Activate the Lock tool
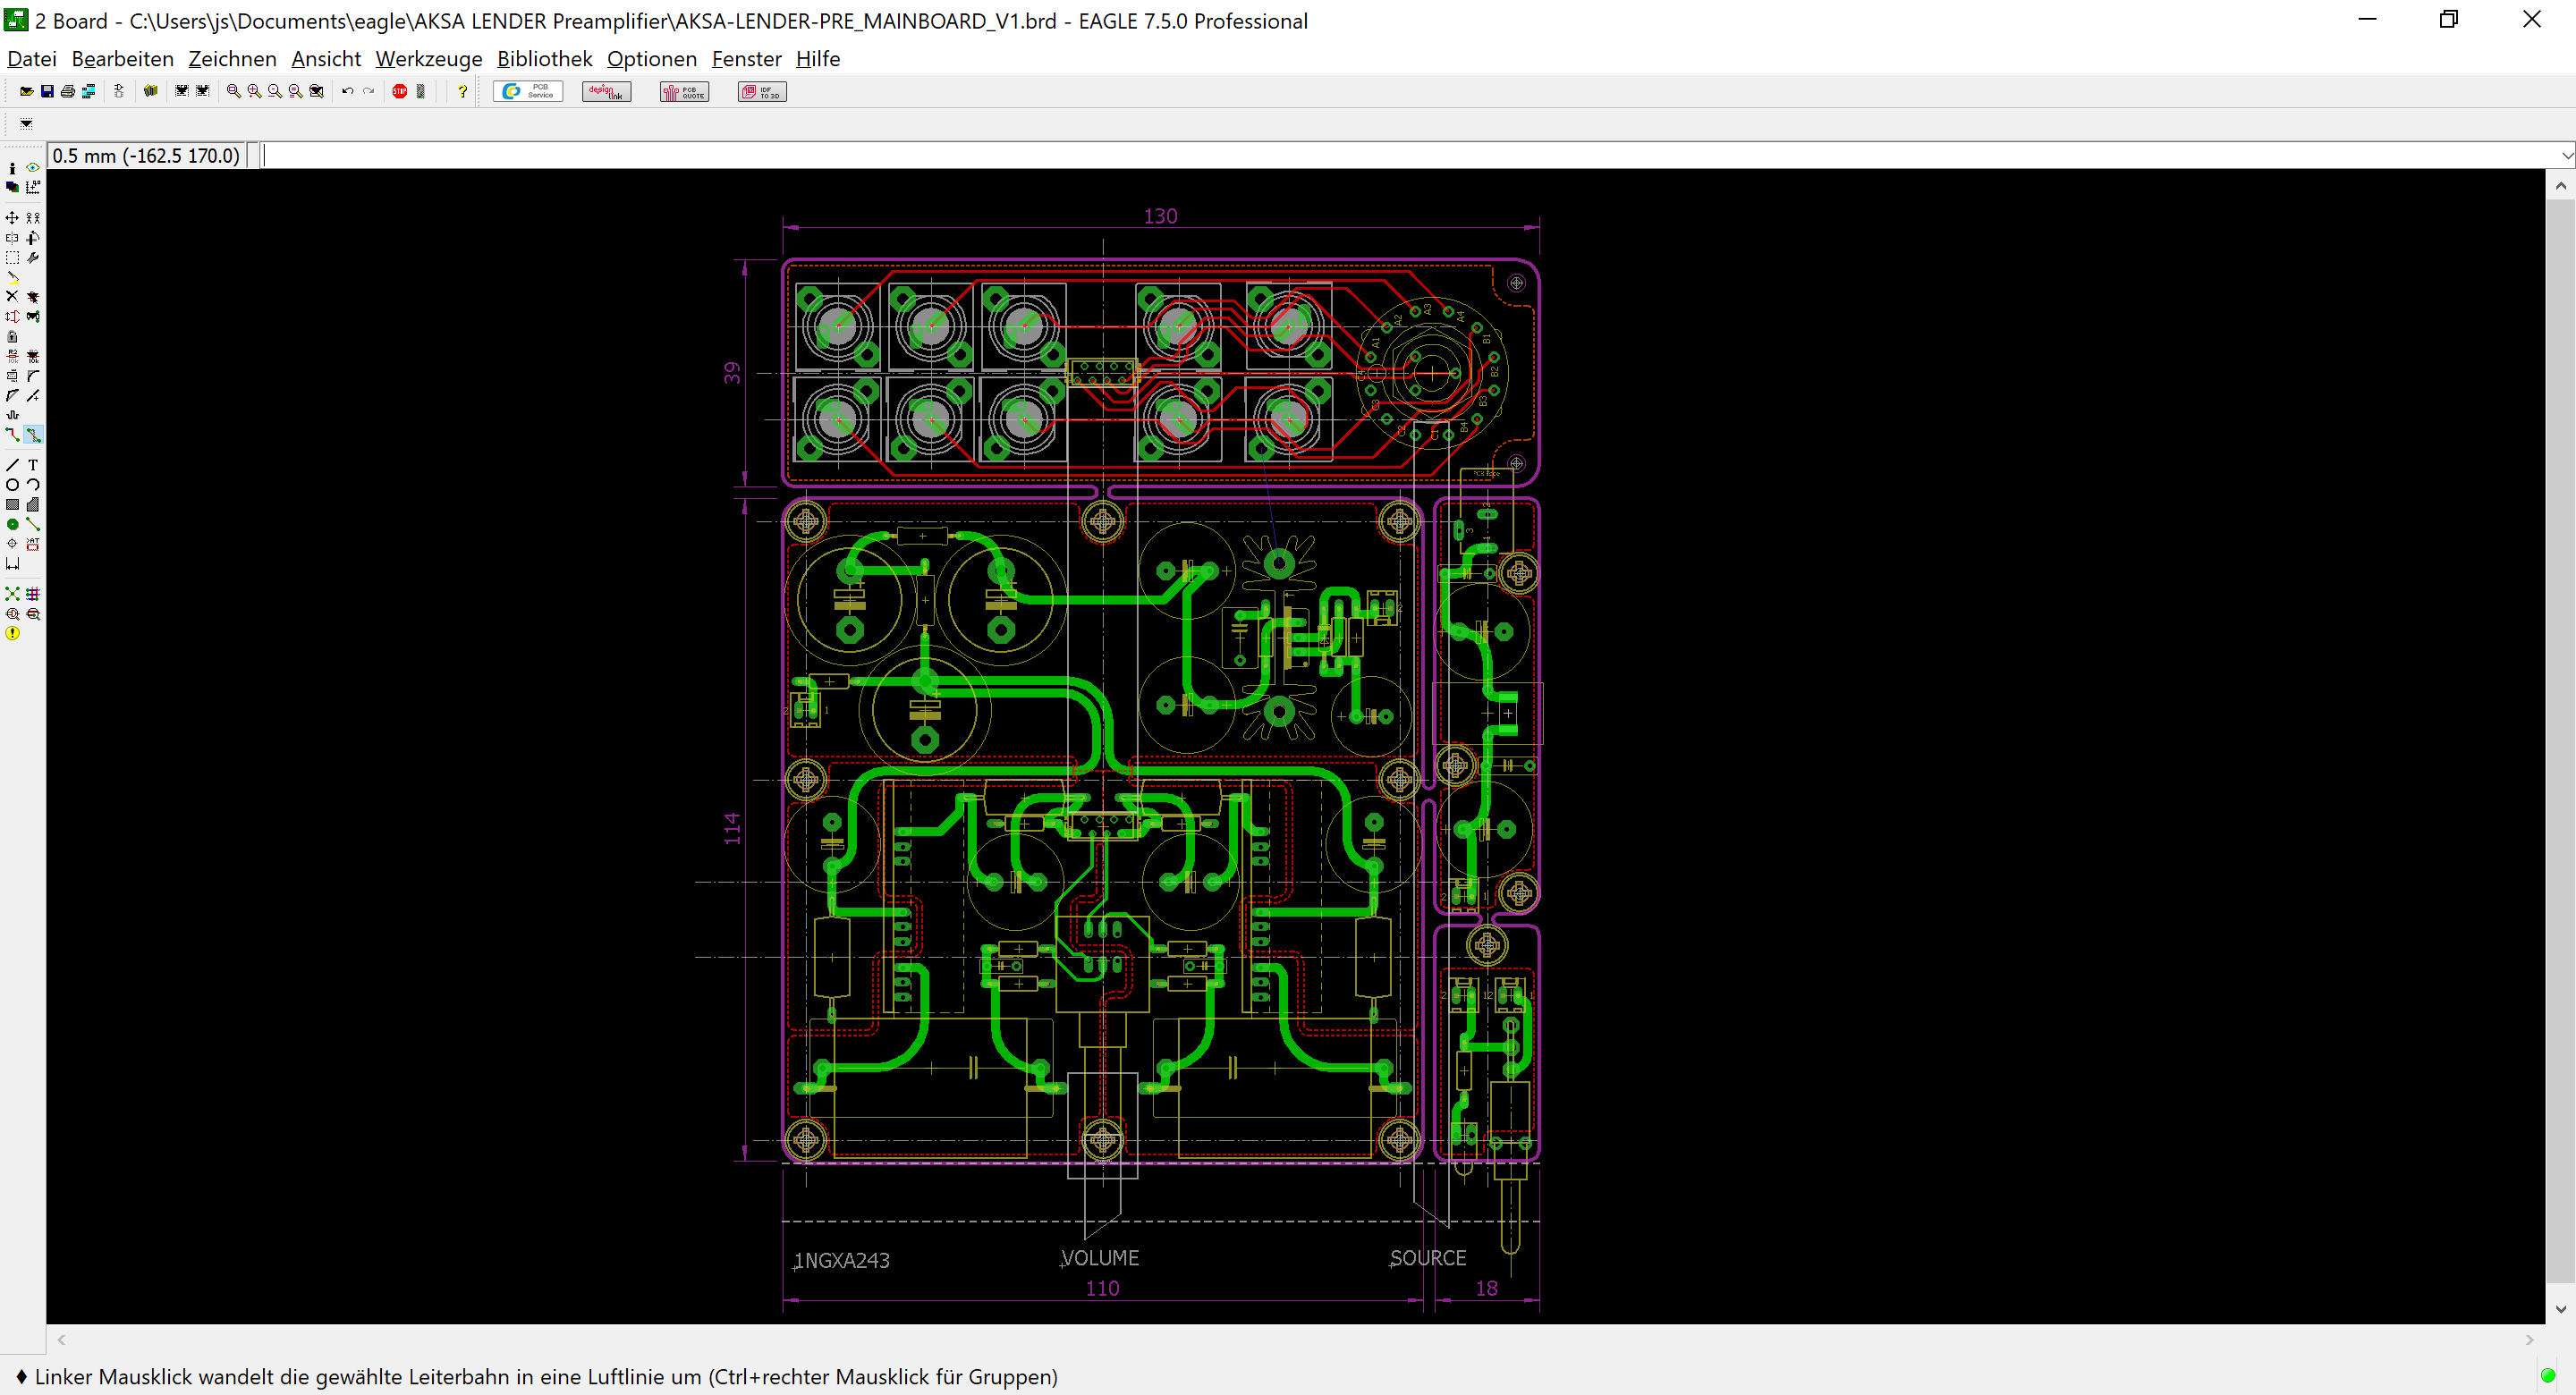Viewport: 2576px width, 1395px height. pos(12,336)
